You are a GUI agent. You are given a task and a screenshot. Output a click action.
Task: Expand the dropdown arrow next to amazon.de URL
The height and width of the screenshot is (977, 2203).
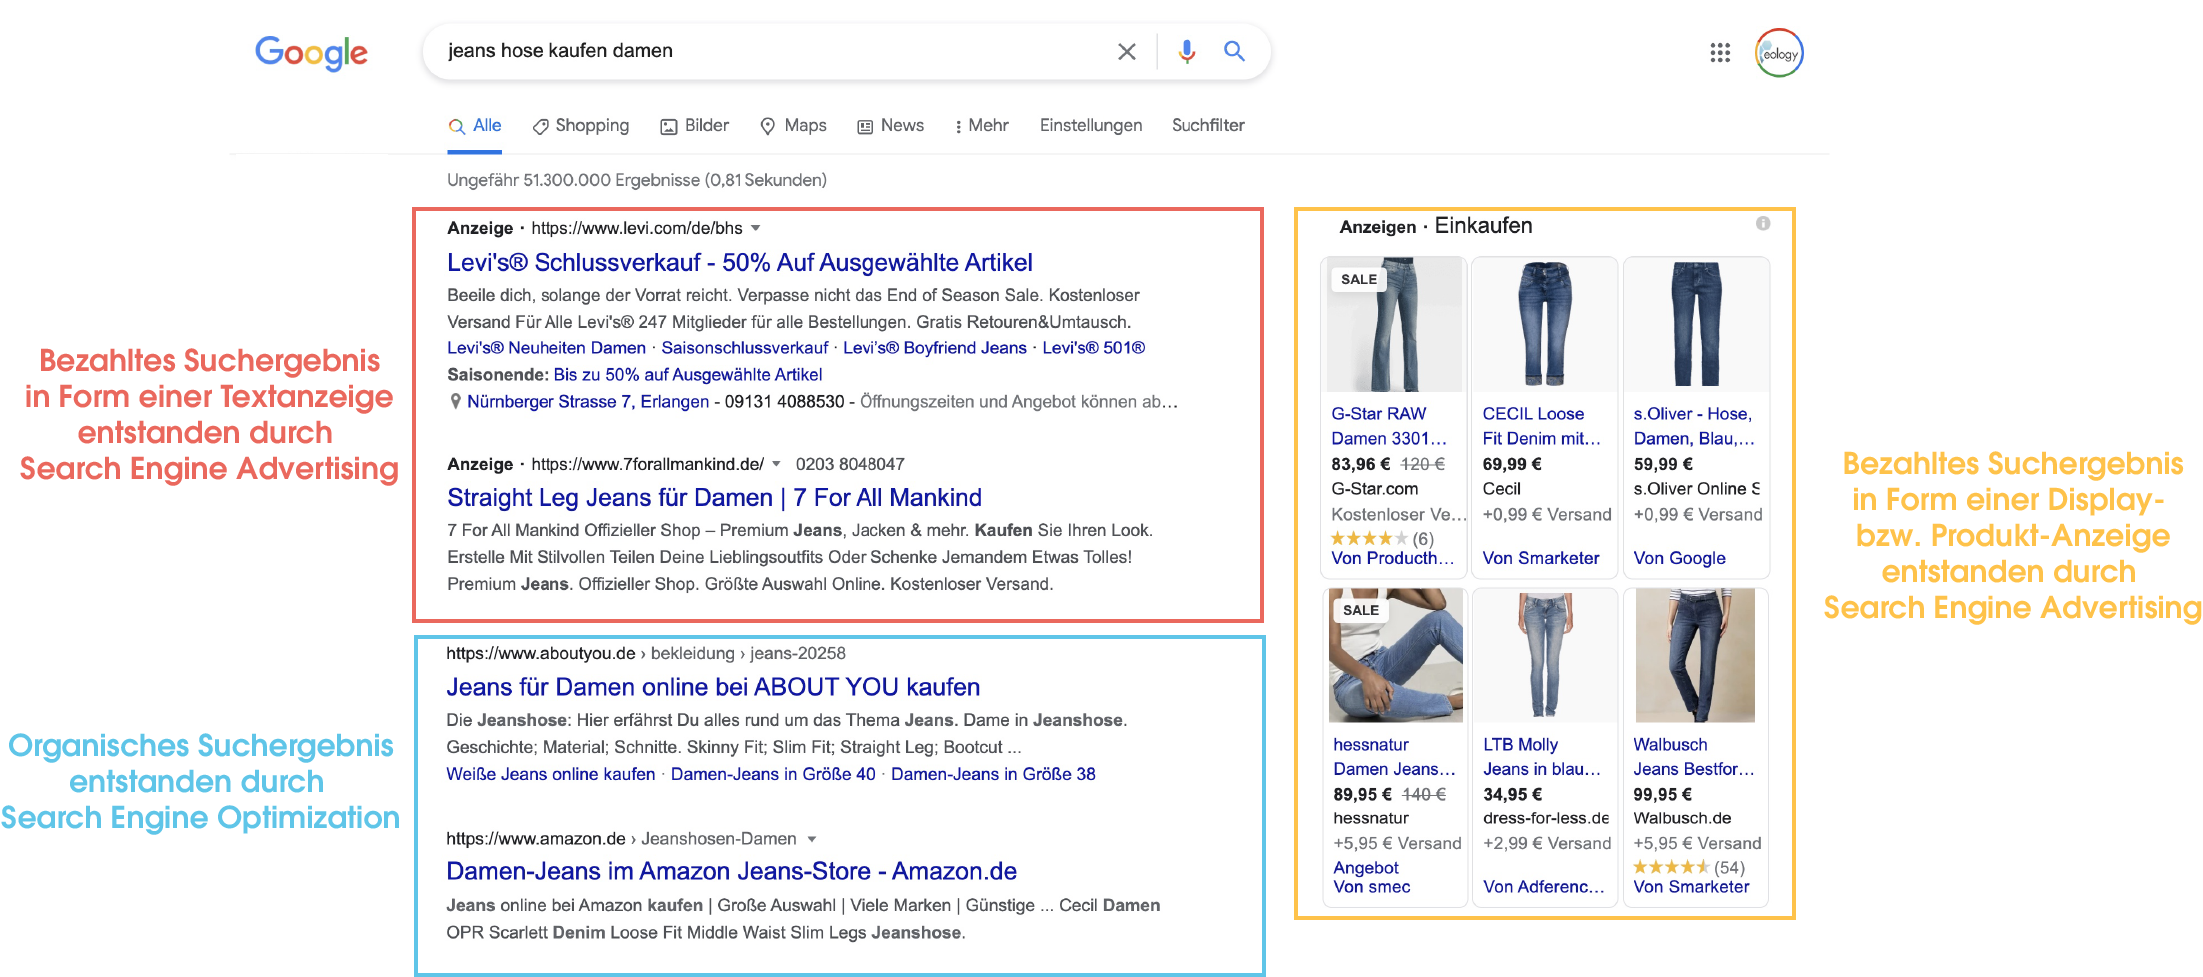pyautogui.click(x=812, y=839)
